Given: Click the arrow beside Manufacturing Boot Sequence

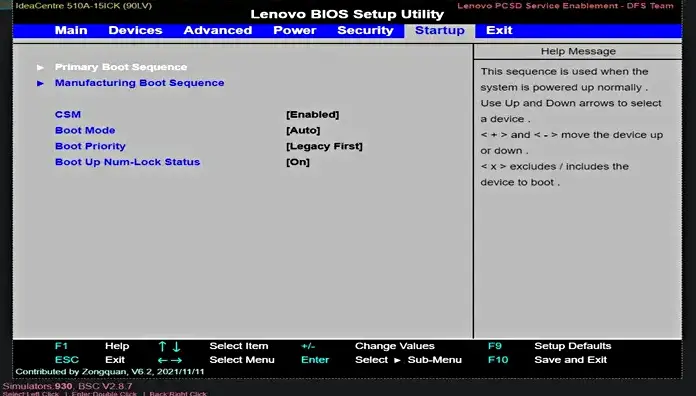Looking at the screenshot, I should [x=40, y=83].
